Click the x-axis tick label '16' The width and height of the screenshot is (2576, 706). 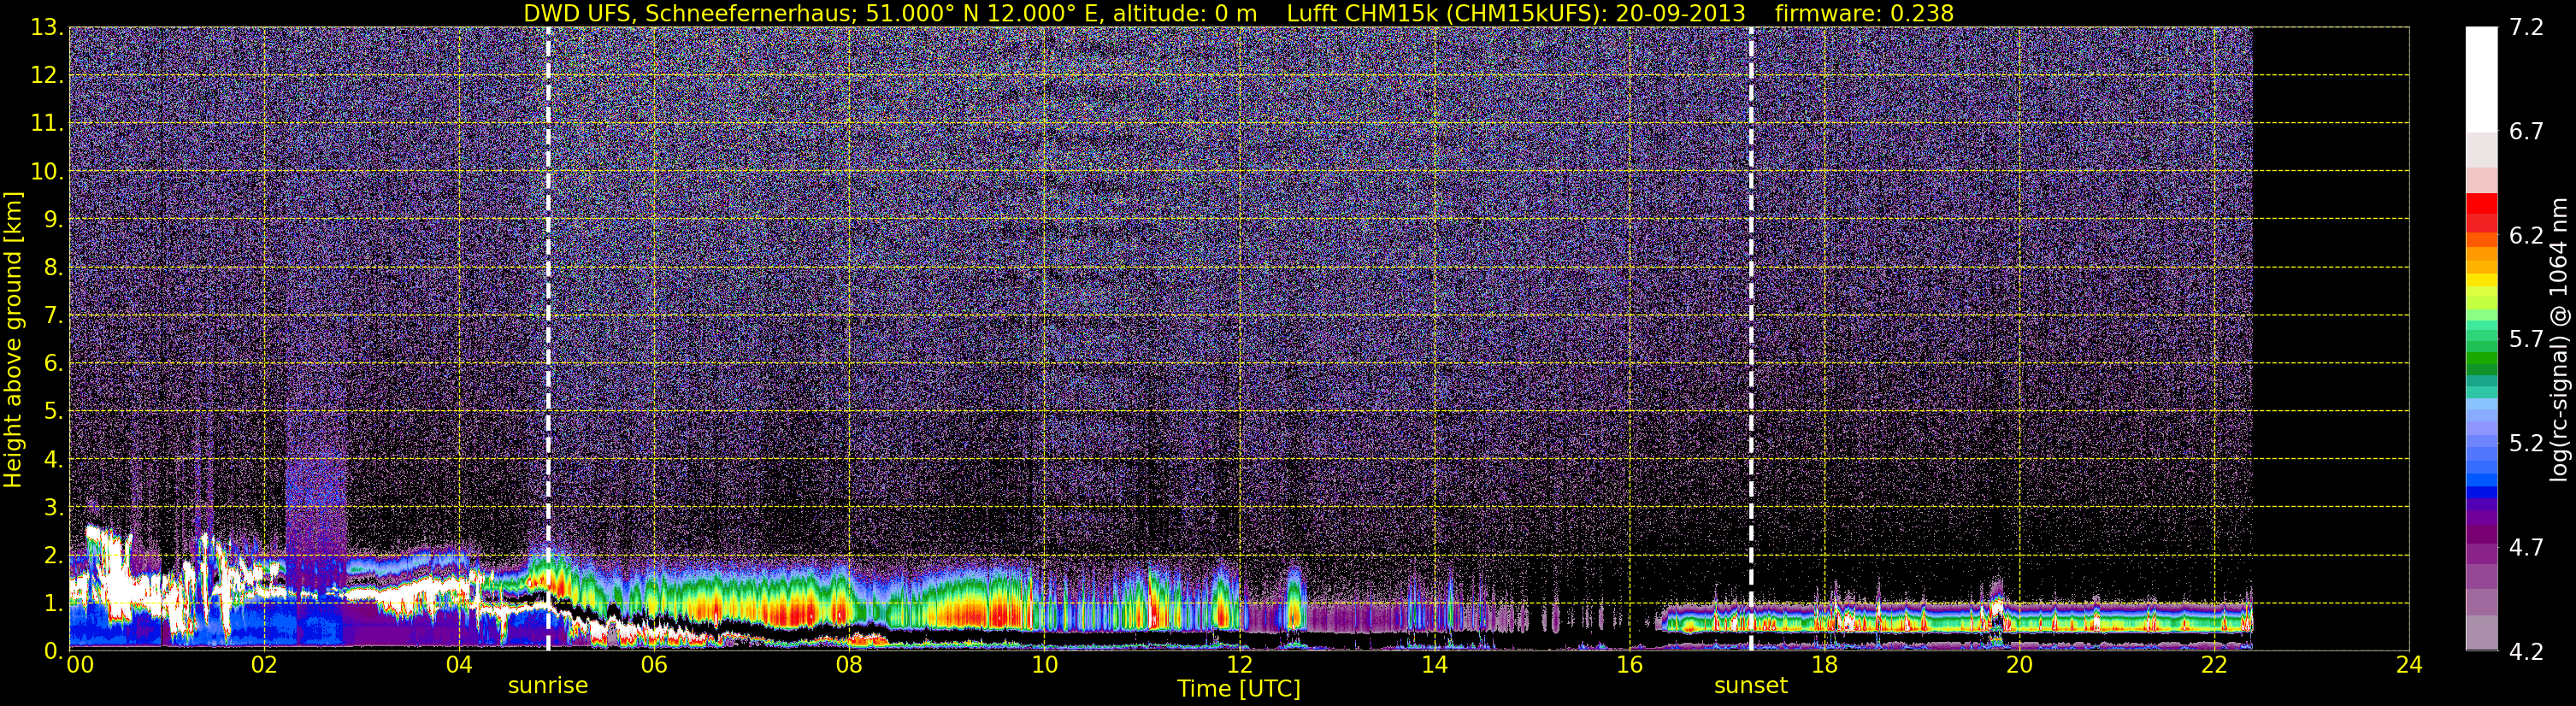pos(1629,665)
